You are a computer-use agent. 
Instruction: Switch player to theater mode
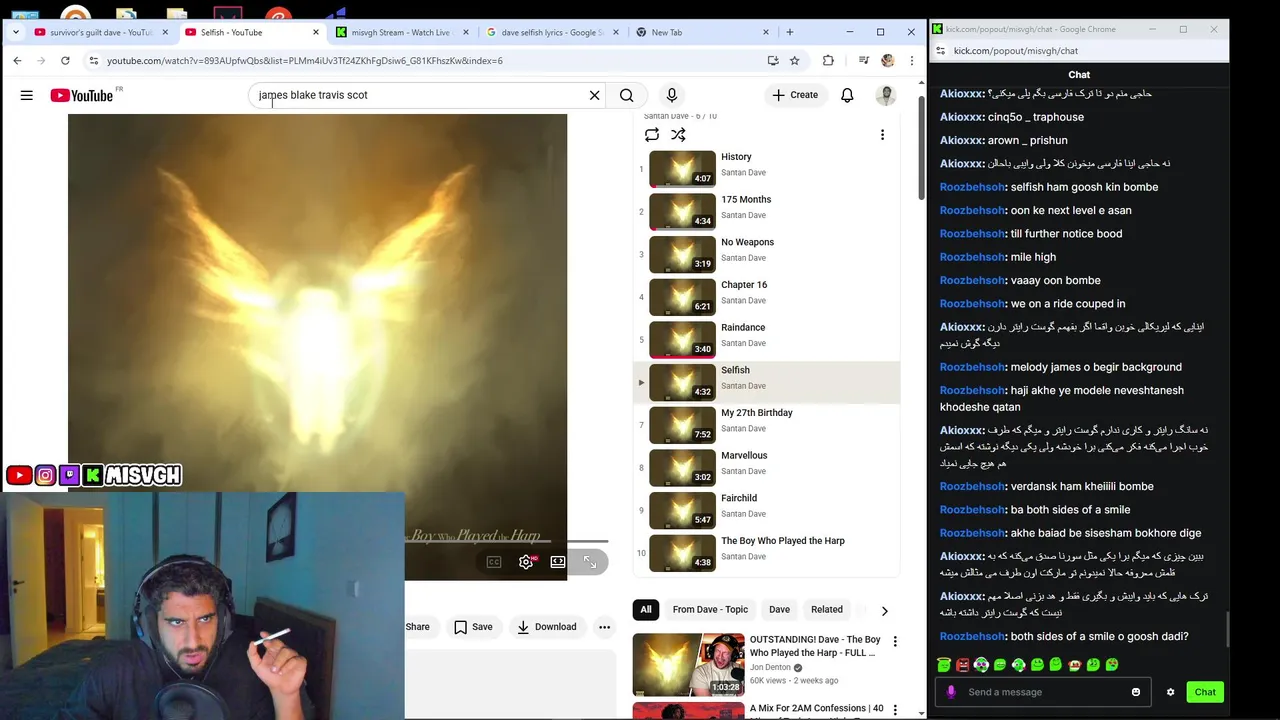click(x=558, y=562)
